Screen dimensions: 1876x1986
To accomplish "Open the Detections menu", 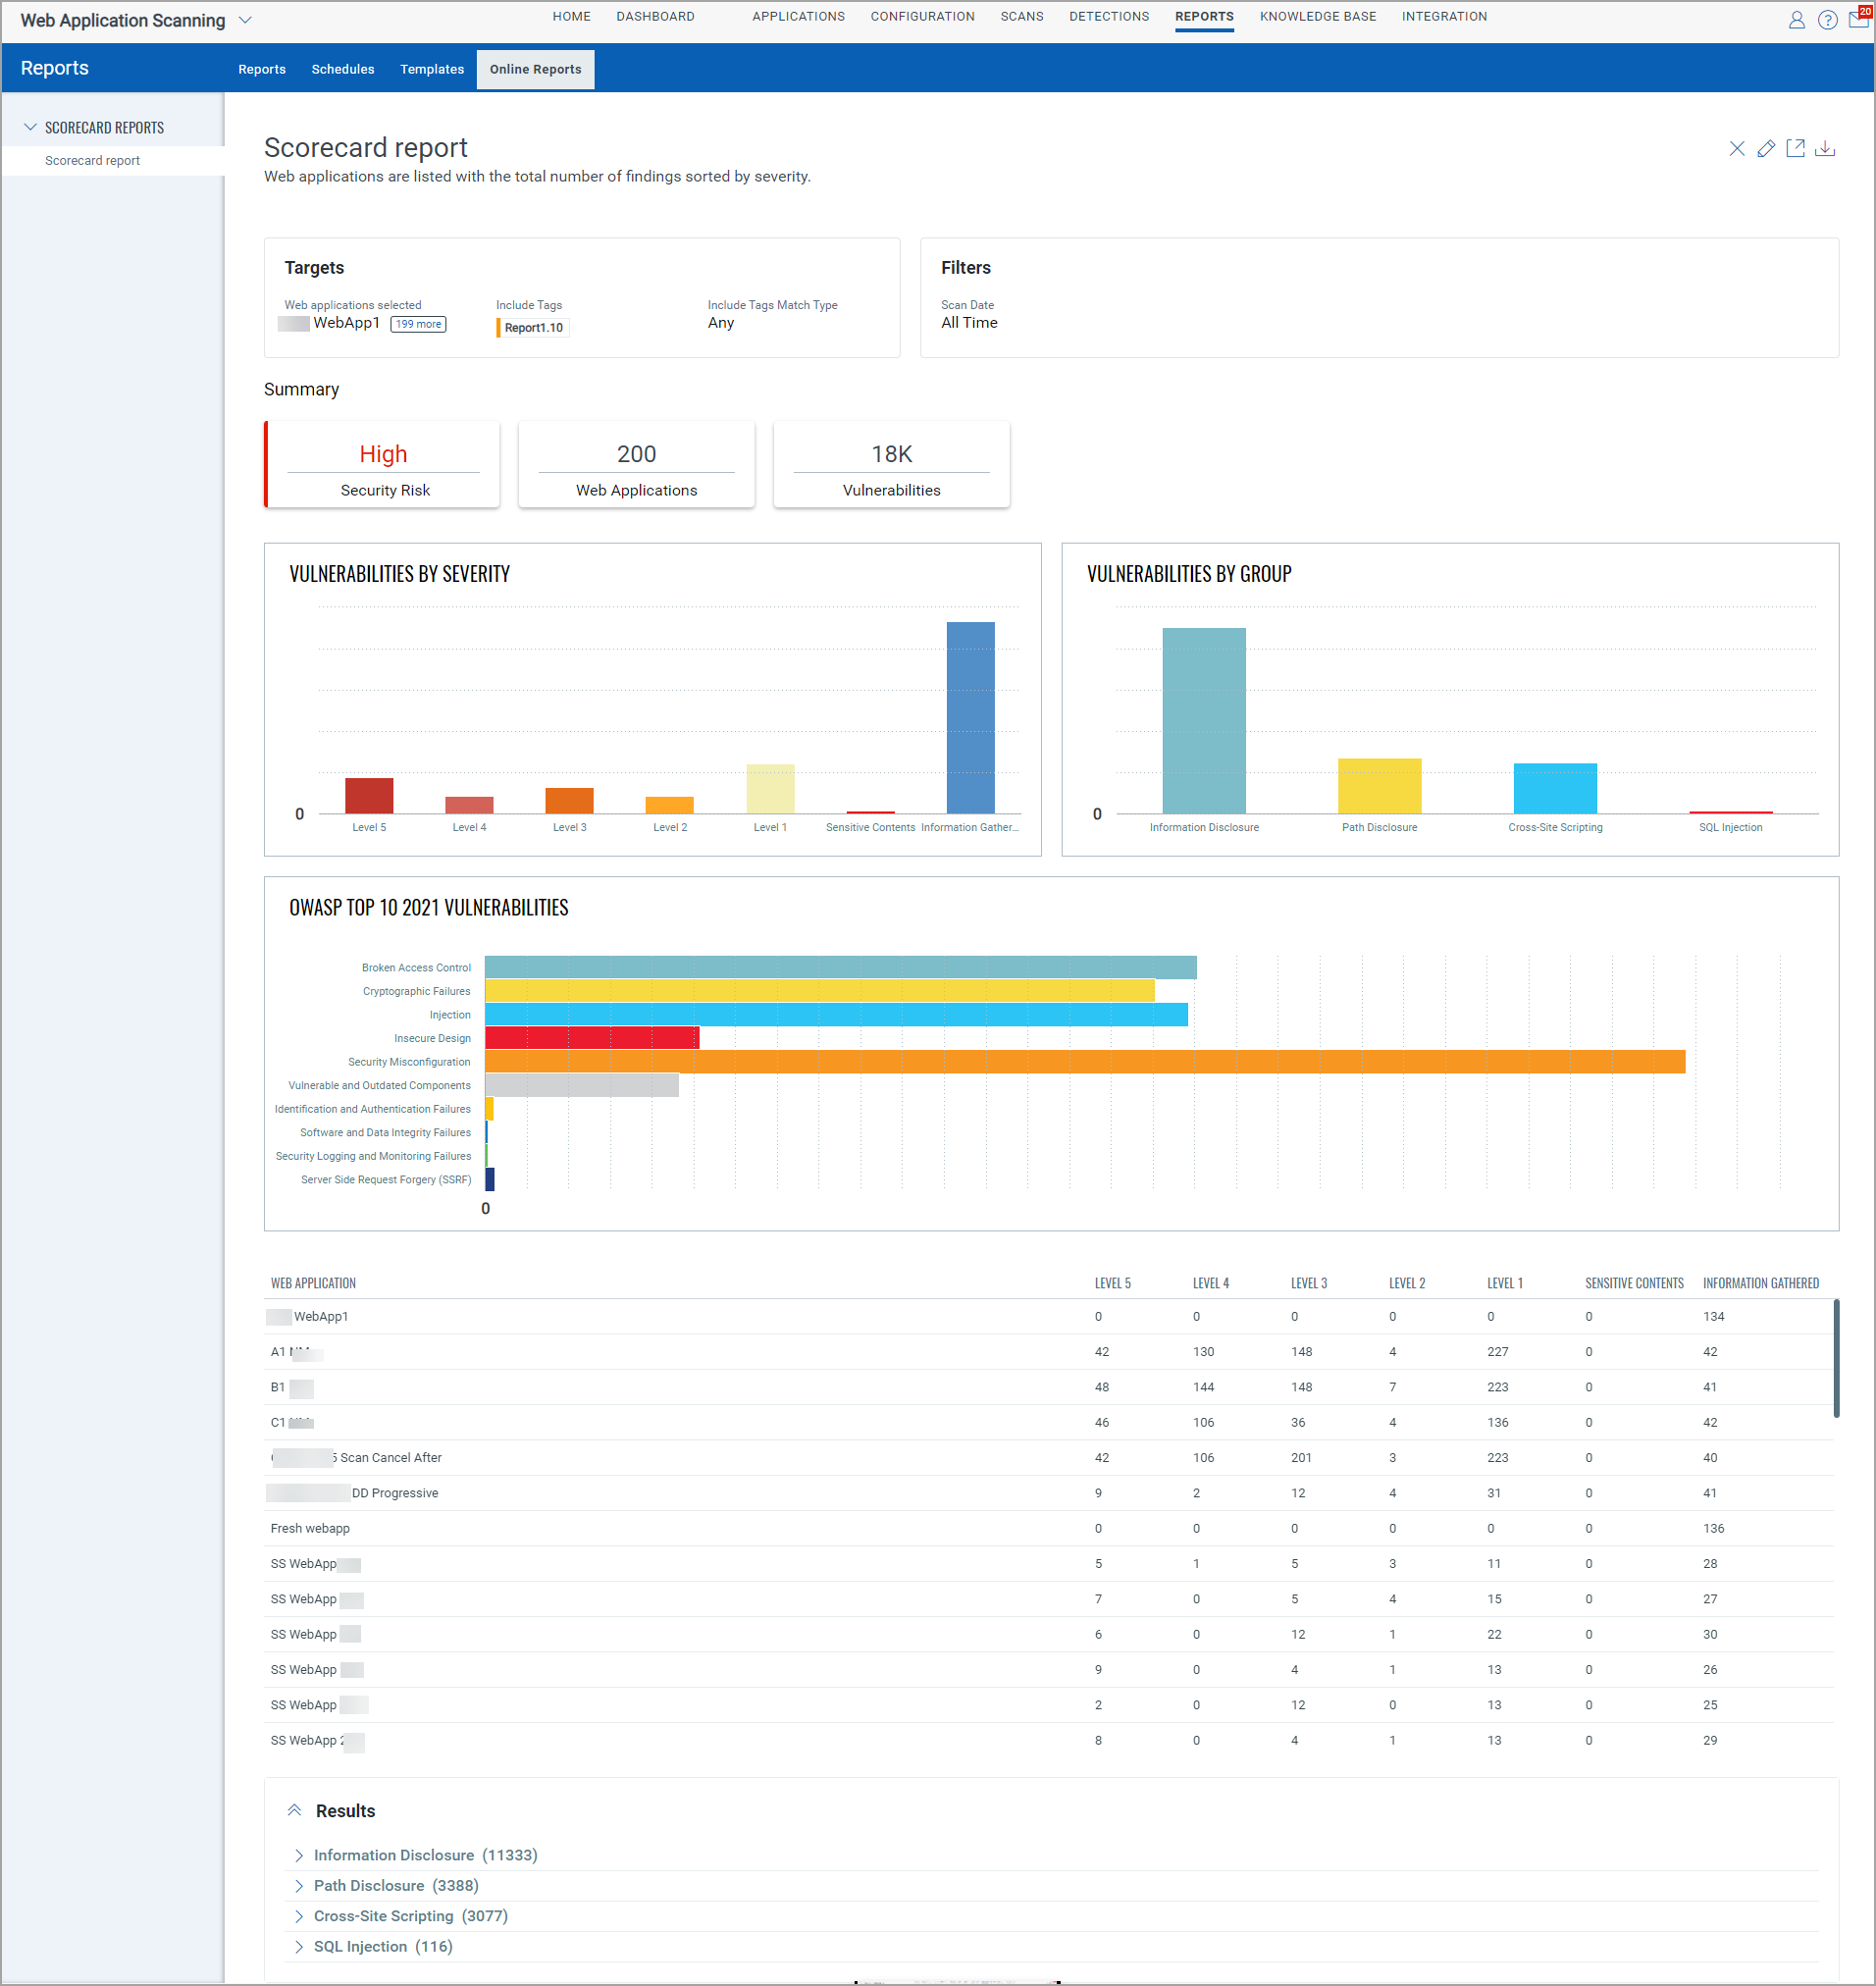I will click(1108, 17).
